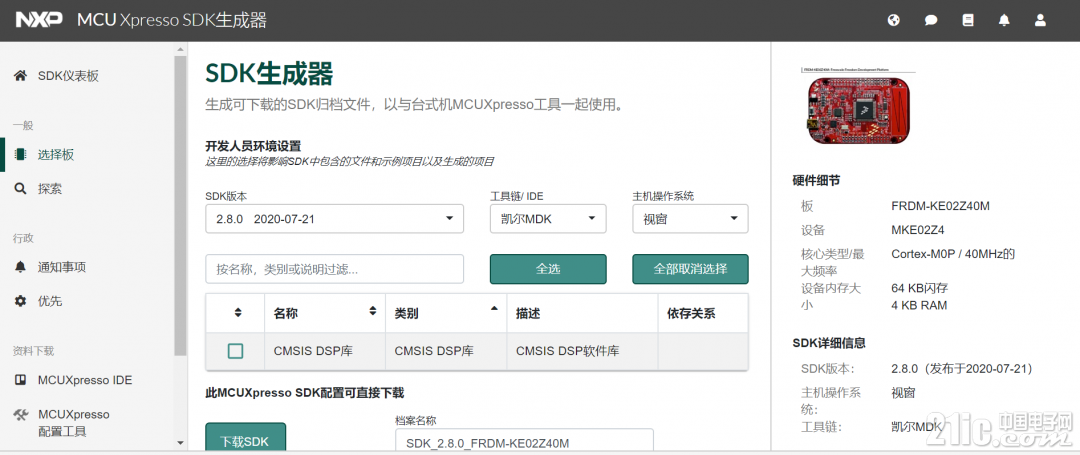
Task: Open 优先 preferences in sidebar
Action: point(50,301)
